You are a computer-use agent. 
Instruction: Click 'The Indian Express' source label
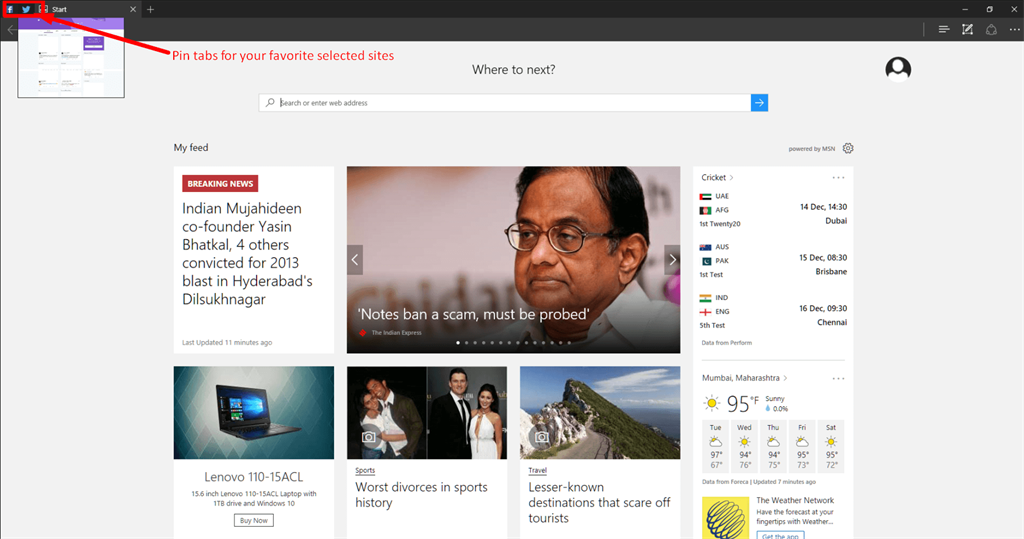pyautogui.click(x=396, y=333)
